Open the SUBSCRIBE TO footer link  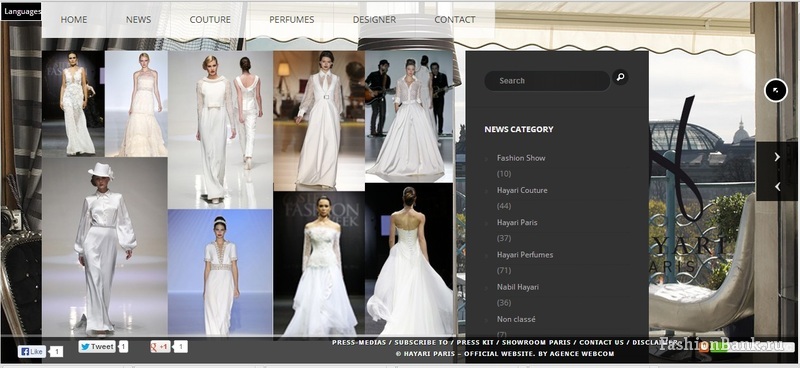[421, 342]
